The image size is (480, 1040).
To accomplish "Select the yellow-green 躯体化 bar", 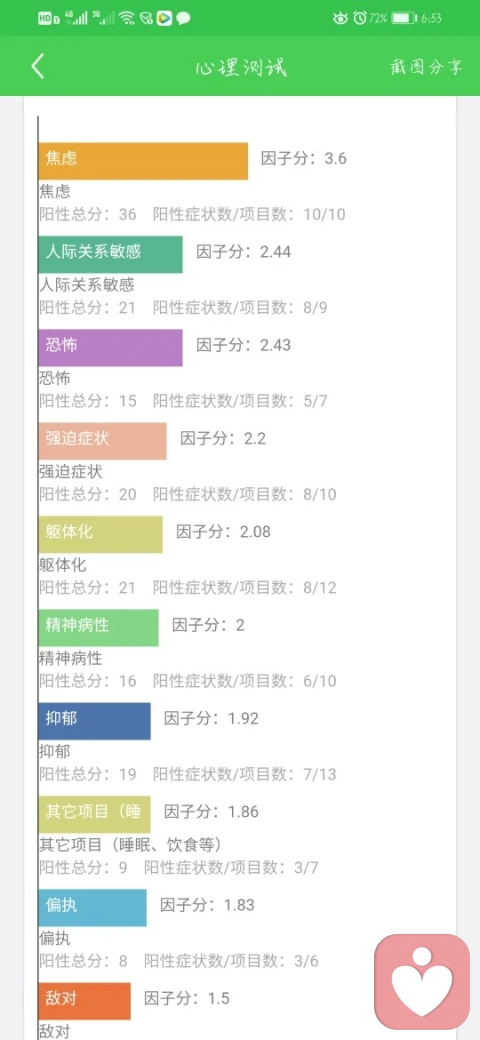I will pos(101,535).
